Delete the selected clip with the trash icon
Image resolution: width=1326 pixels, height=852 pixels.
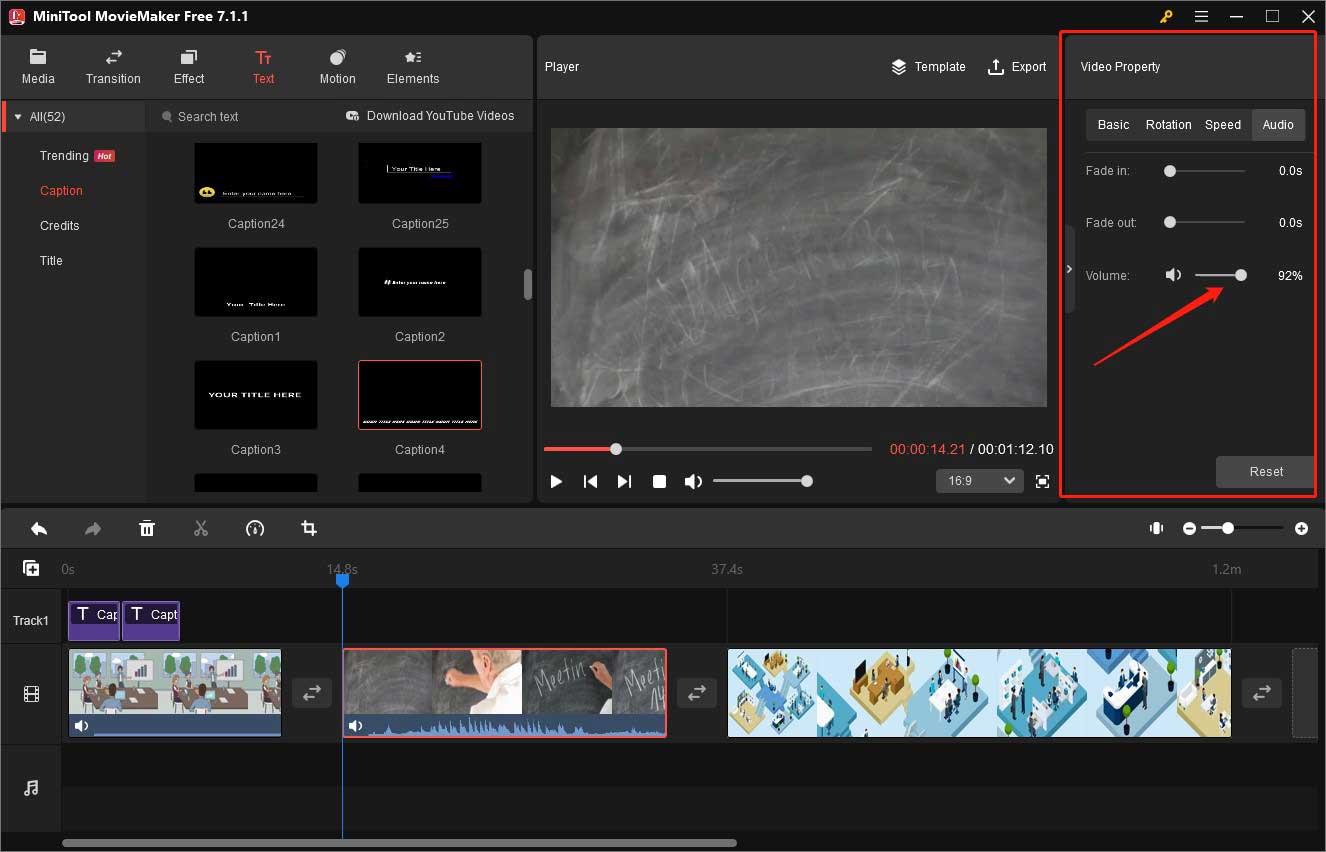pyautogui.click(x=147, y=528)
